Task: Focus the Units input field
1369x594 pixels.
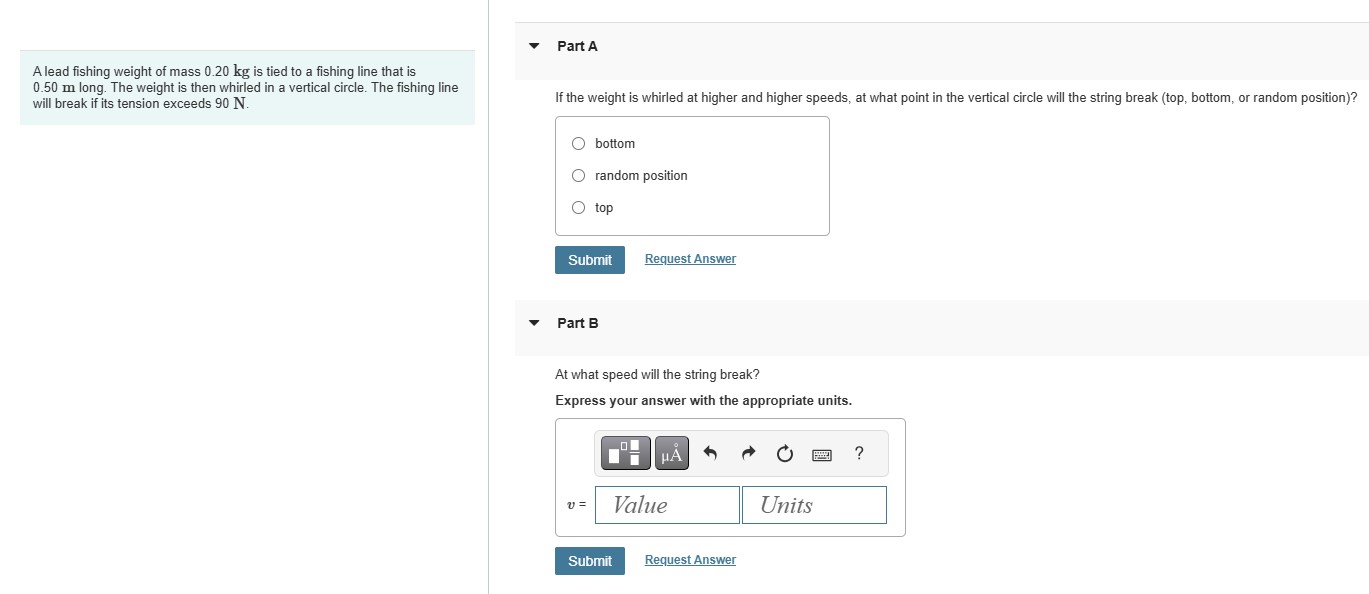Action: tap(814, 505)
